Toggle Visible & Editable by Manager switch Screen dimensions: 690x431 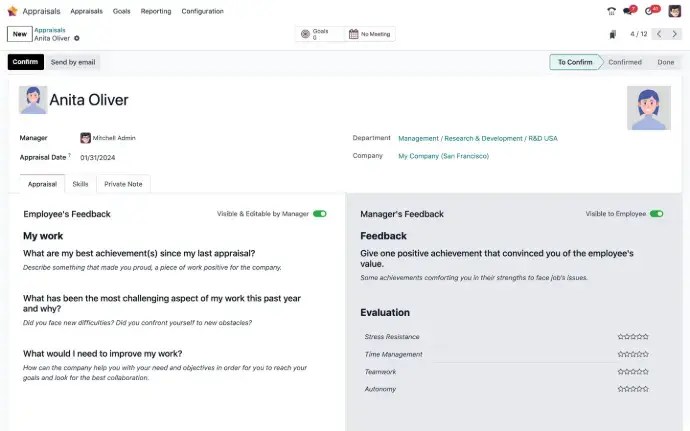(x=319, y=214)
